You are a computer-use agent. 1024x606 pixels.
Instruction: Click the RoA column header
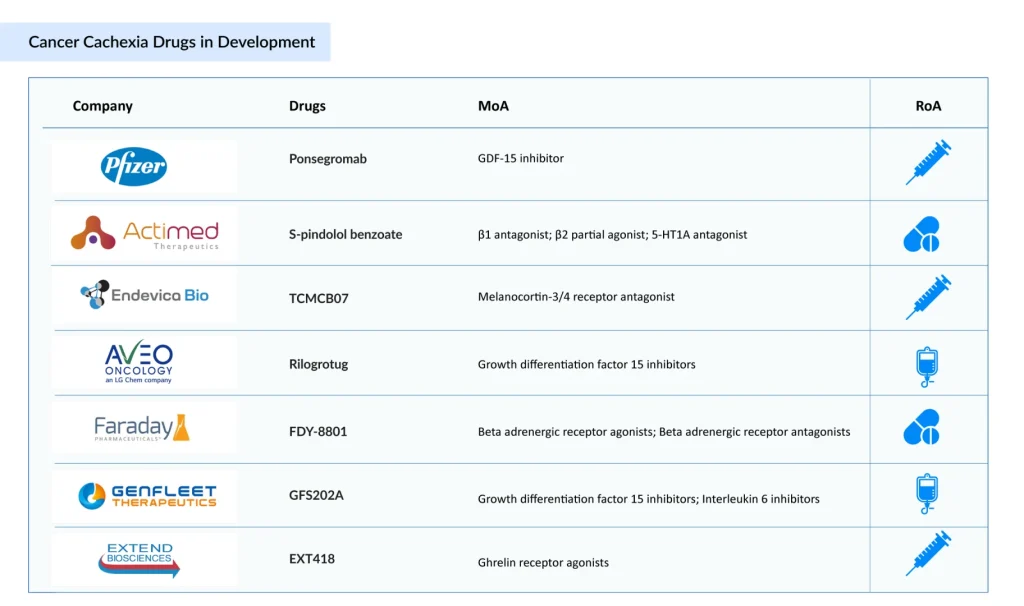point(928,105)
